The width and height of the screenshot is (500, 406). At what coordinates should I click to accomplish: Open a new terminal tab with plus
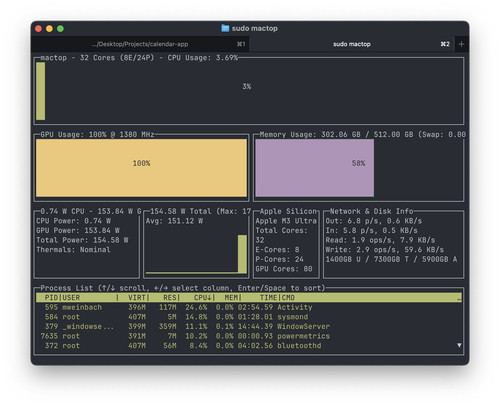[x=461, y=44]
